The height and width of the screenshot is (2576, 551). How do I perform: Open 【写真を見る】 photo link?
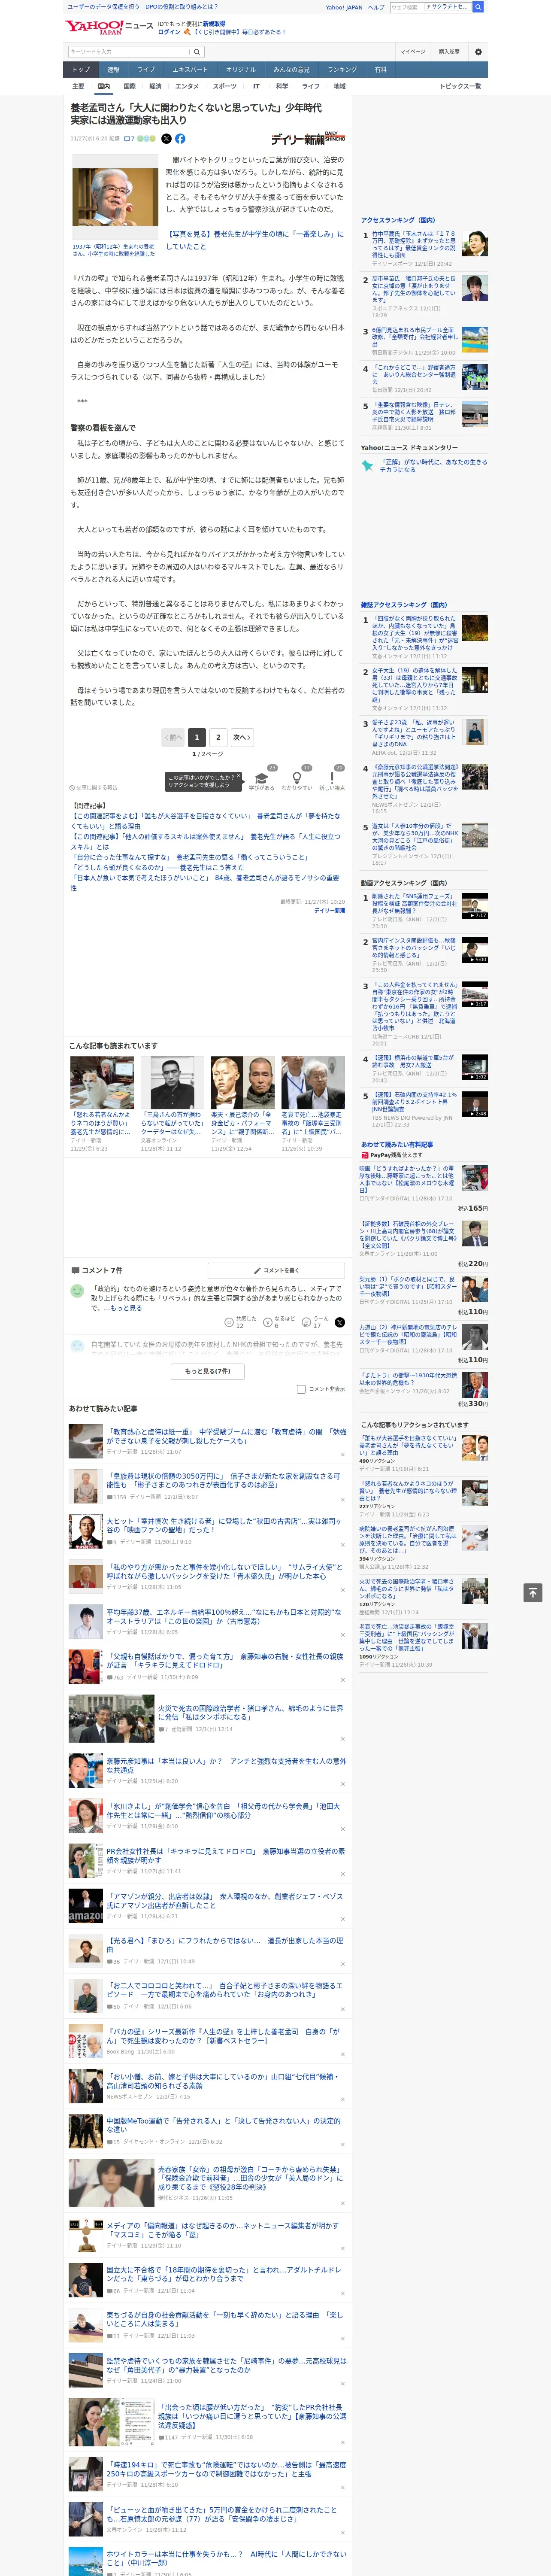point(254,240)
